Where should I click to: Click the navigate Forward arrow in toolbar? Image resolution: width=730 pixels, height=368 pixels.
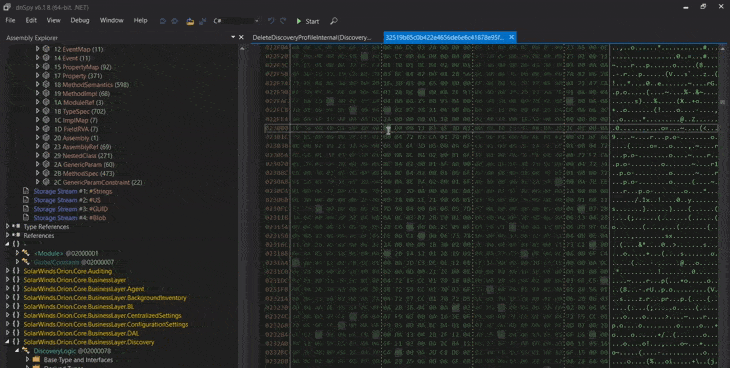[x=175, y=21]
